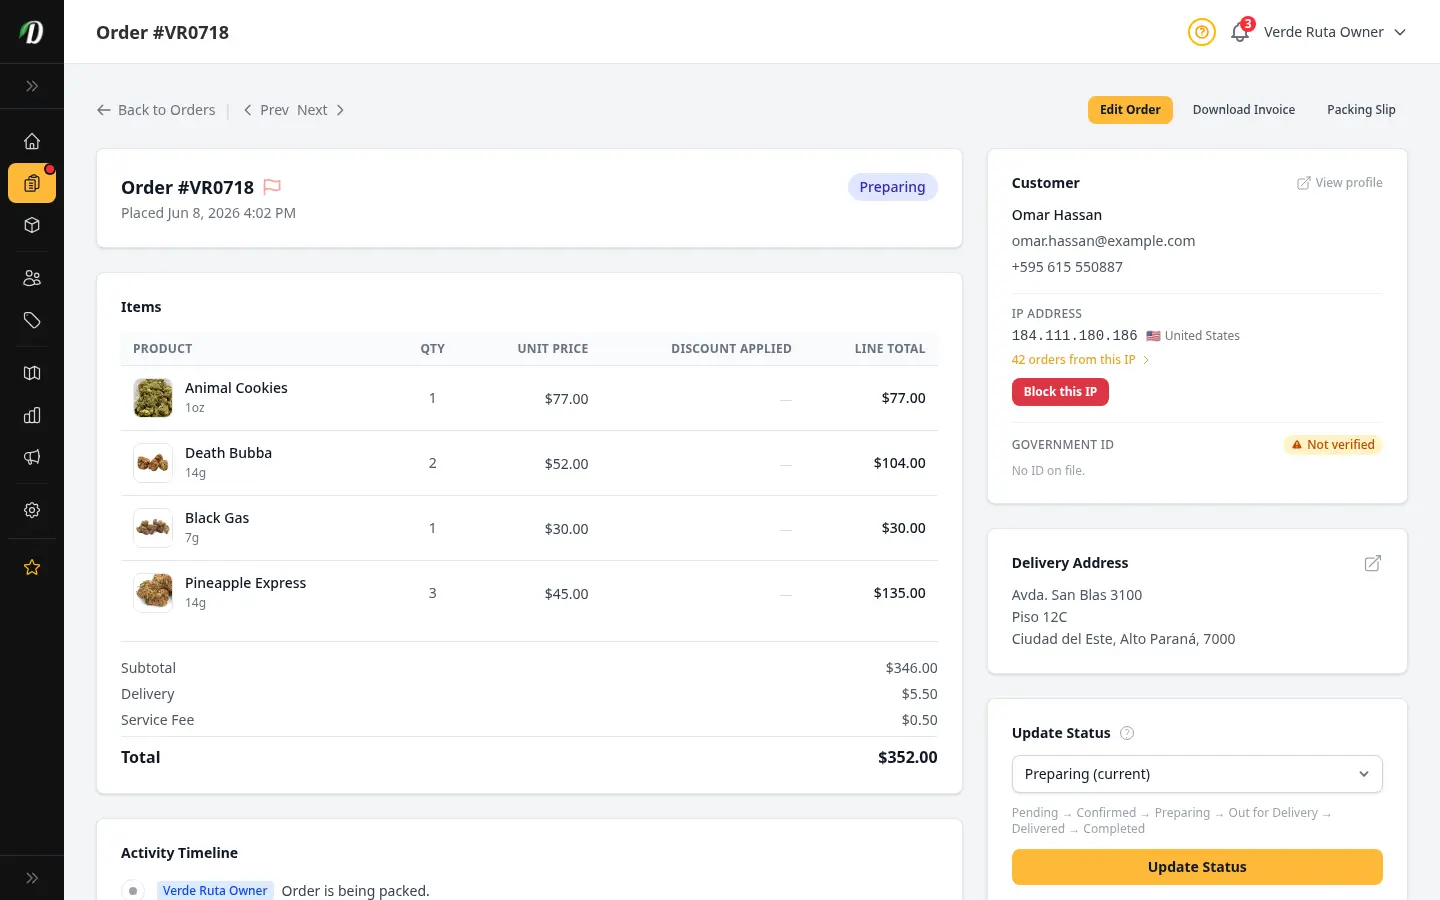
Task: Click the Preparing status badge
Action: pyautogui.click(x=892, y=187)
